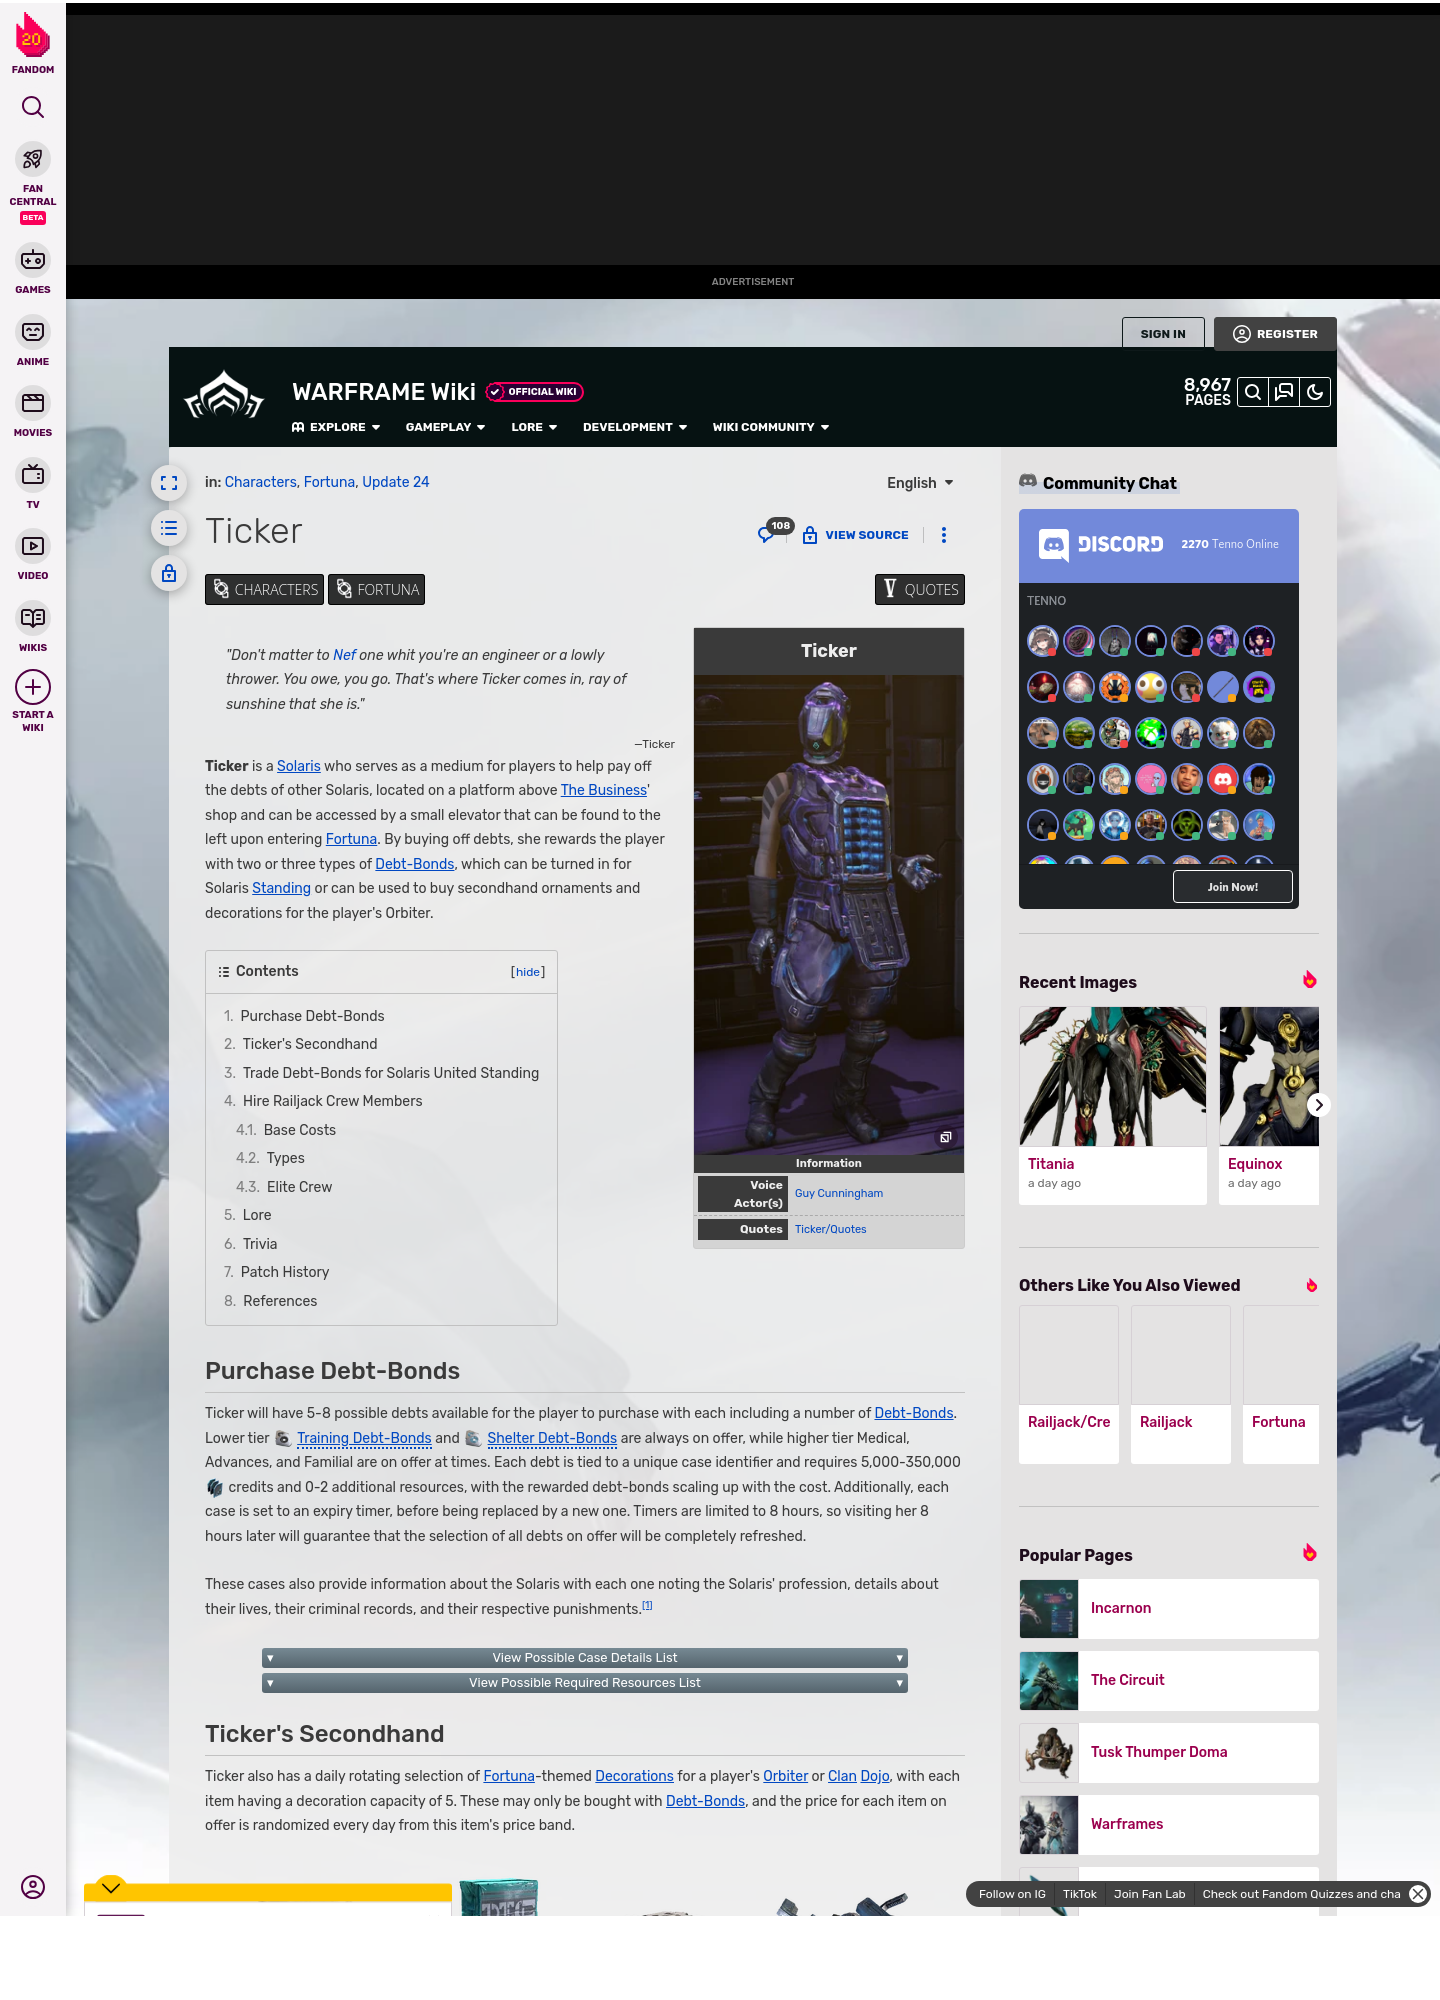
Task: Dismiss the bottom notification bar
Action: tap(1418, 1894)
